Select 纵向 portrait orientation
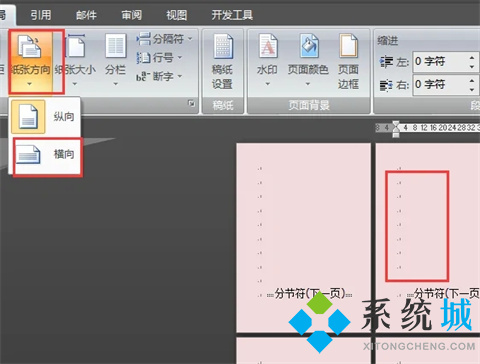Viewport: 480px width, 364px height. click(45, 117)
